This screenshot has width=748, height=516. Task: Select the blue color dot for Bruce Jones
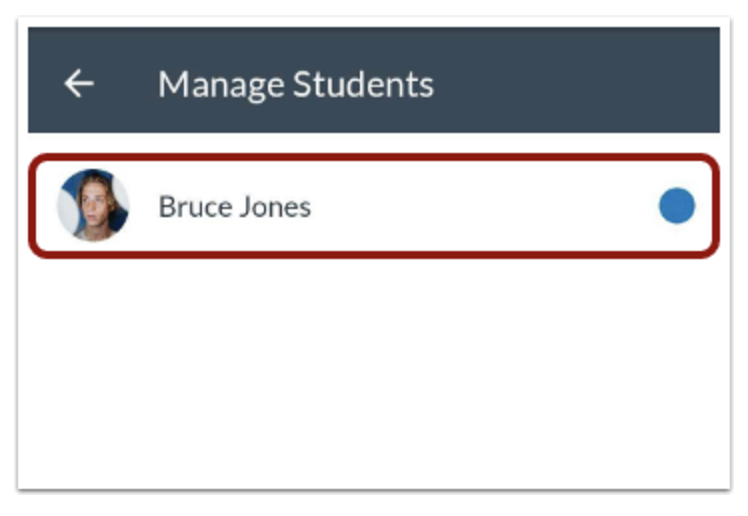[x=676, y=206]
